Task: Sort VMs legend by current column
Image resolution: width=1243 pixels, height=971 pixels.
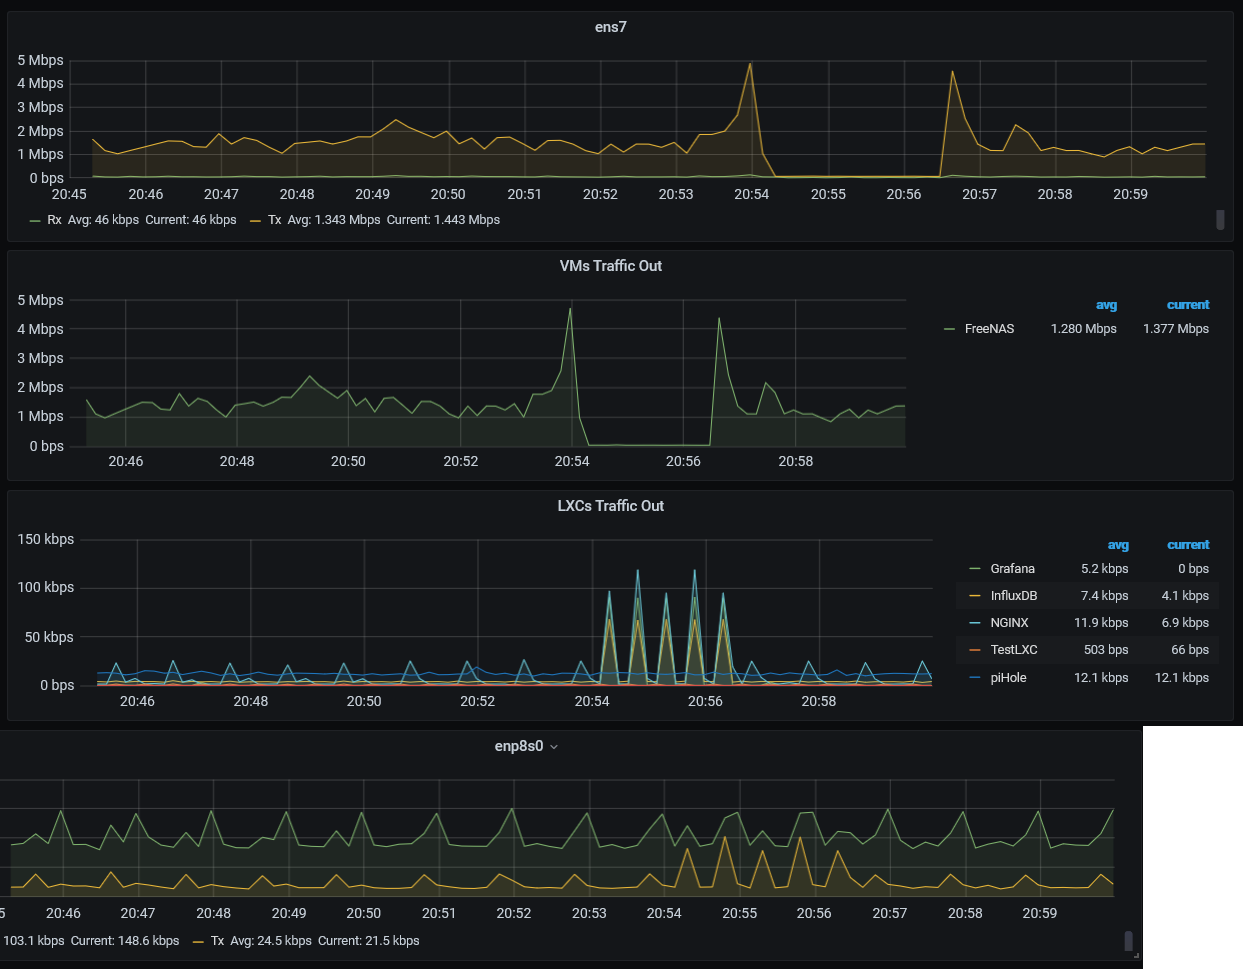Action: tap(1188, 305)
